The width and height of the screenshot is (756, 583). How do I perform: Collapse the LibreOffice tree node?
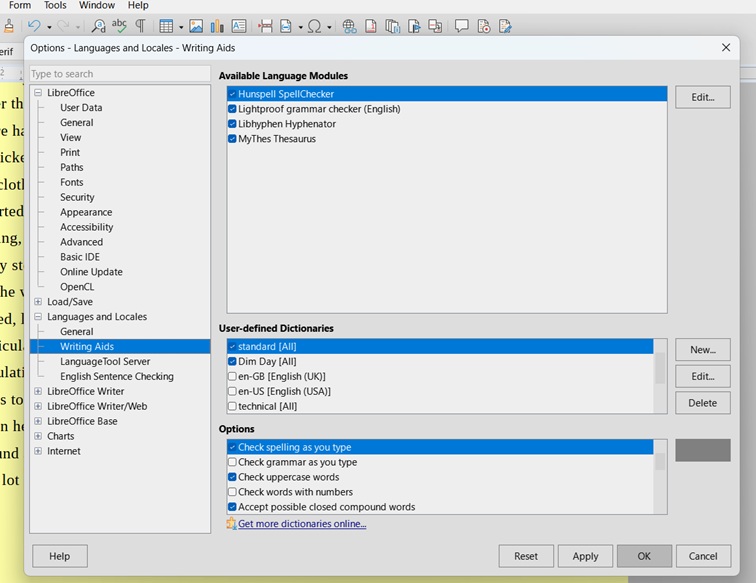pyautogui.click(x=38, y=93)
